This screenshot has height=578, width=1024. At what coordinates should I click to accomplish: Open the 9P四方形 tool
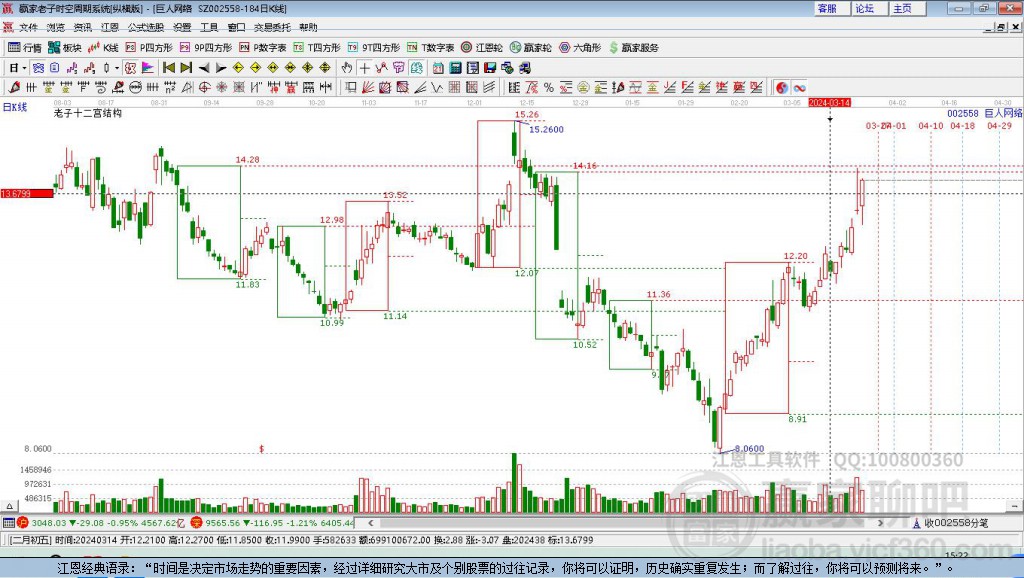click(206, 48)
